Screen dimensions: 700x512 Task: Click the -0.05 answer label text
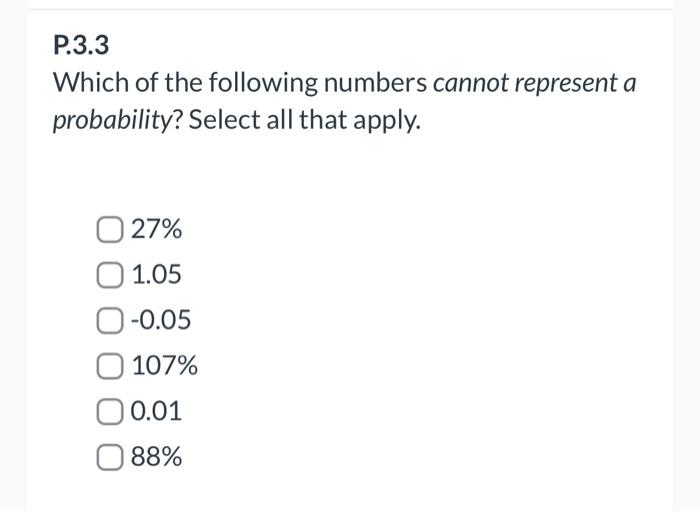click(x=161, y=320)
